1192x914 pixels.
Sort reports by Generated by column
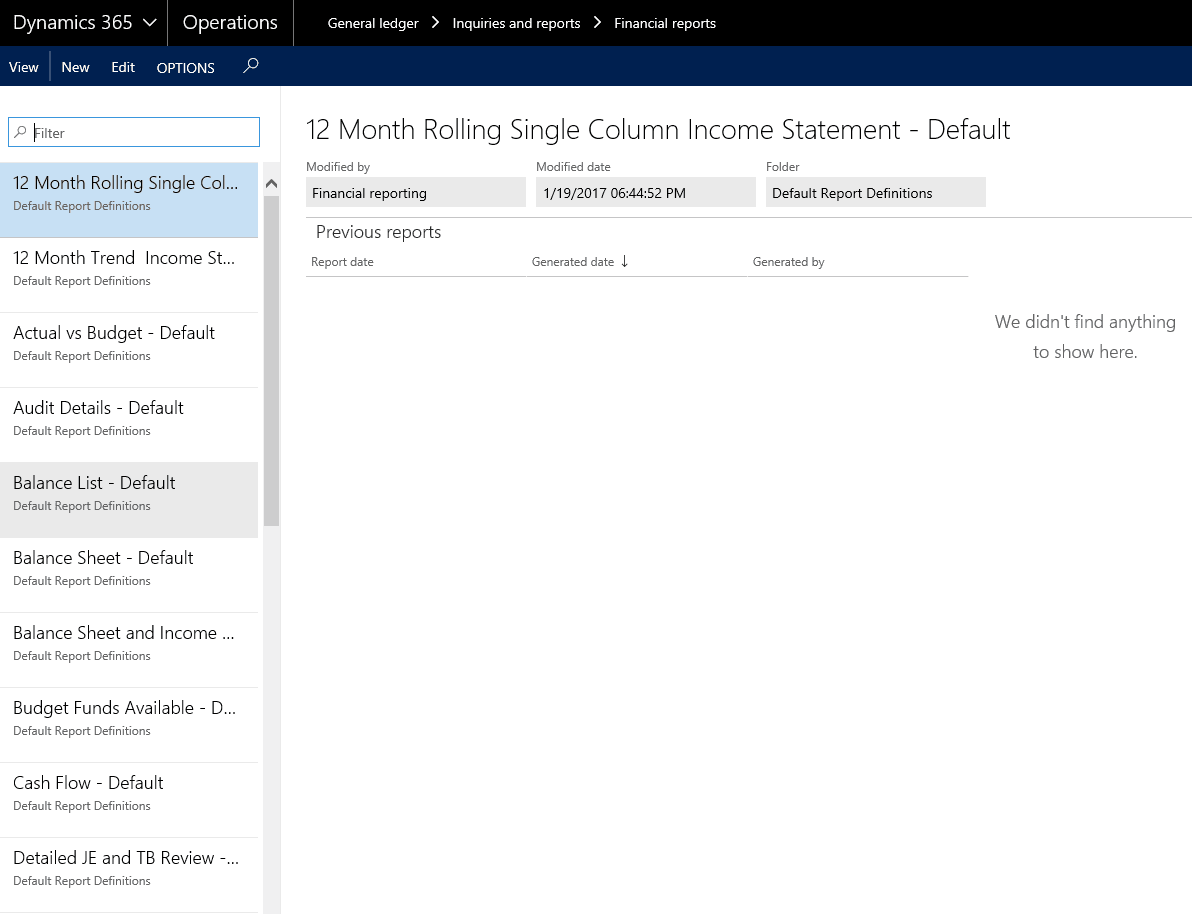(x=789, y=261)
